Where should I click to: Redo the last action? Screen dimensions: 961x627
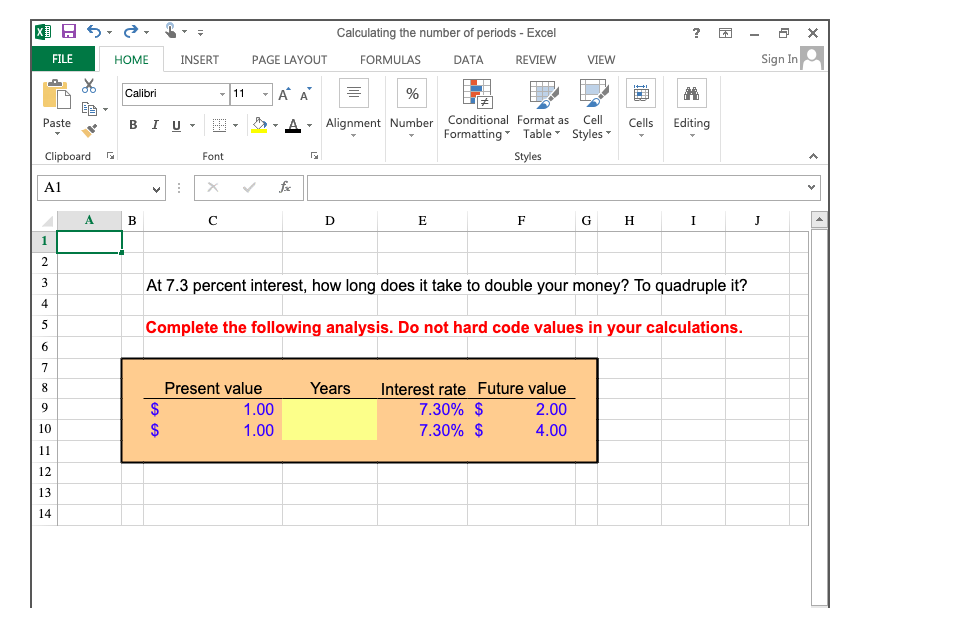click(x=131, y=31)
